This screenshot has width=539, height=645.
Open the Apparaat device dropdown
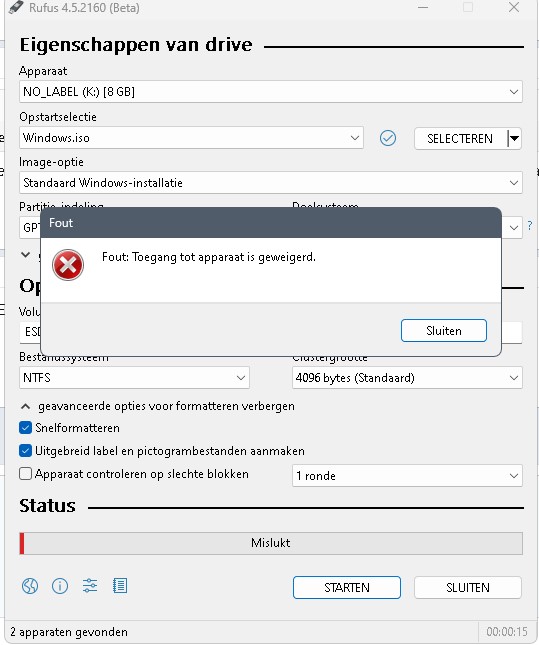(271, 92)
